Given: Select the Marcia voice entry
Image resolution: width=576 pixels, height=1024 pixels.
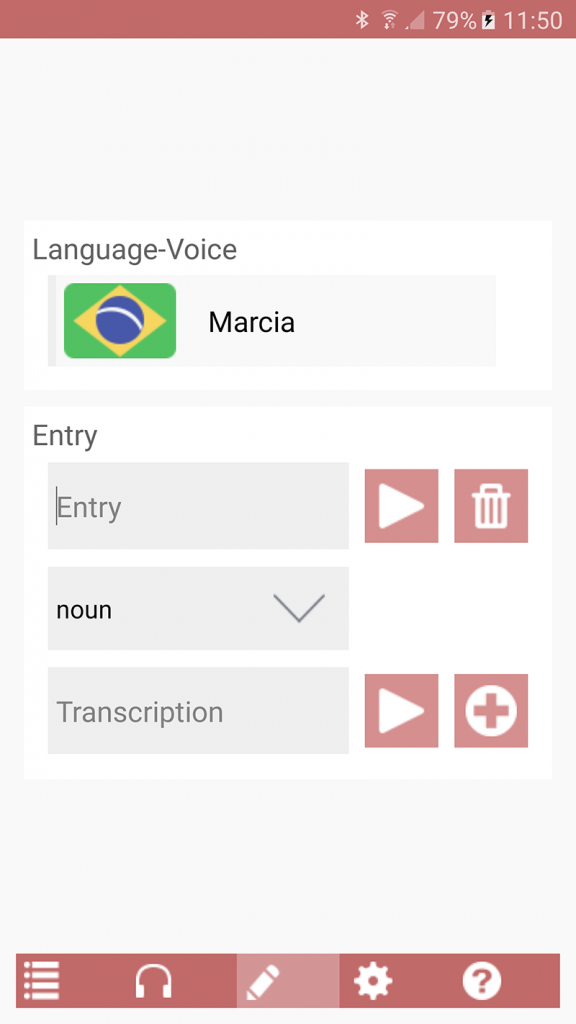Looking at the screenshot, I should (251, 321).
